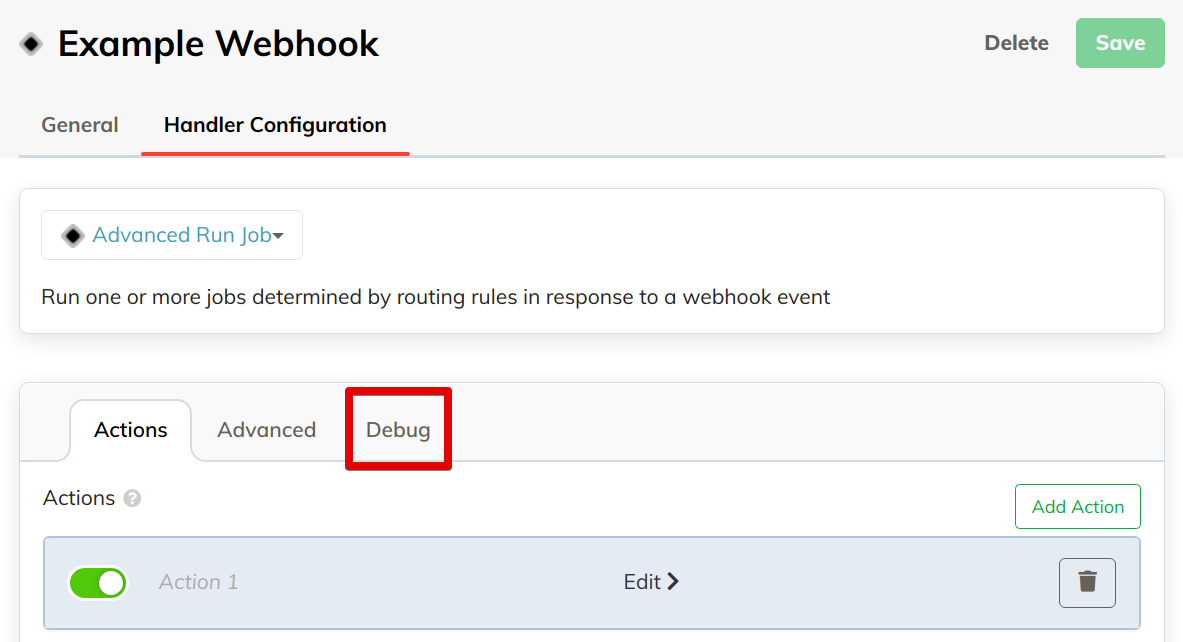The height and width of the screenshot is (642, 1183).
Task: Switch to the Advanced tab
Action: click(x=266, y=430)
